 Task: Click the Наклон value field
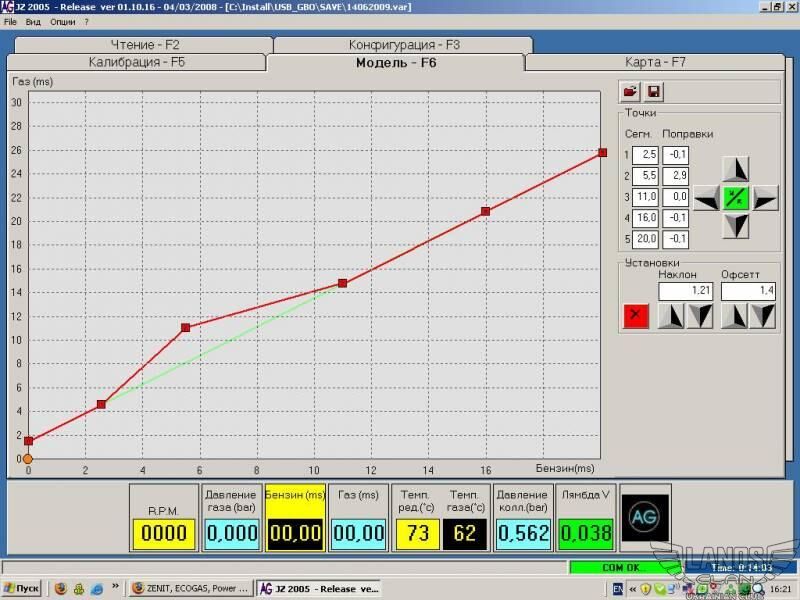point(685,291)
